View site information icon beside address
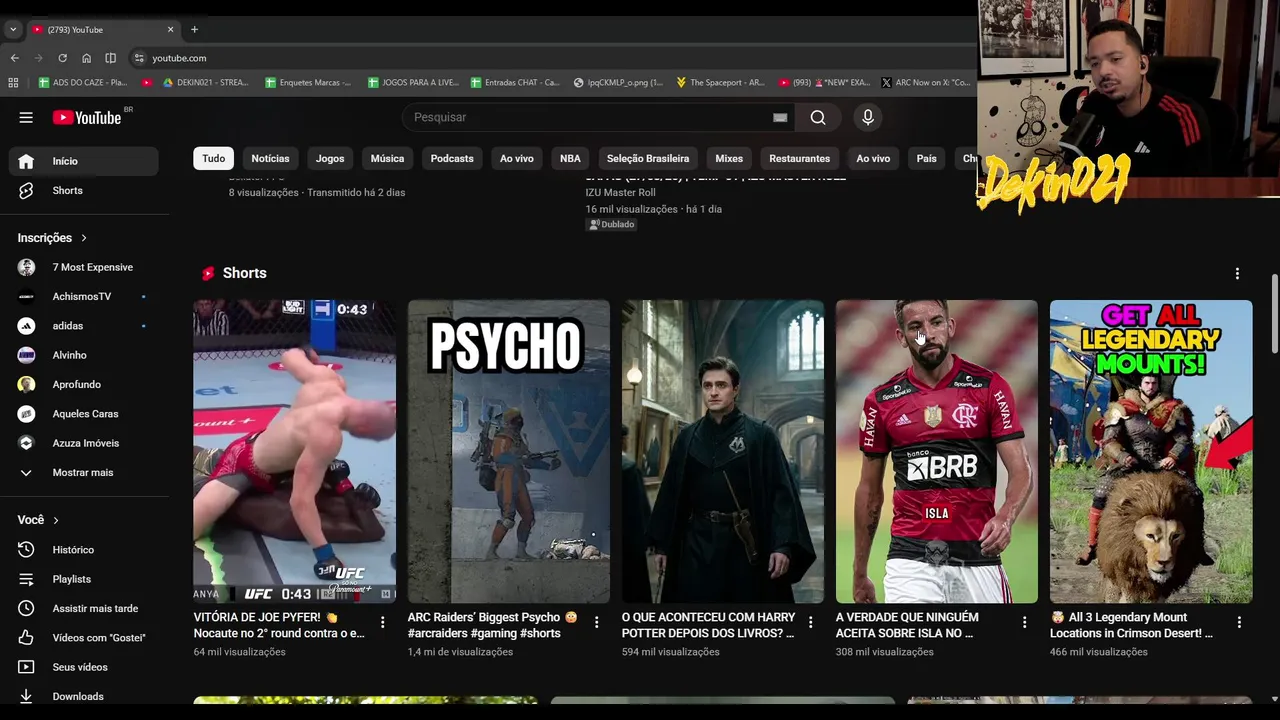Image resolution: width=1280 pixels, height=720 pixels. point(139,58)
